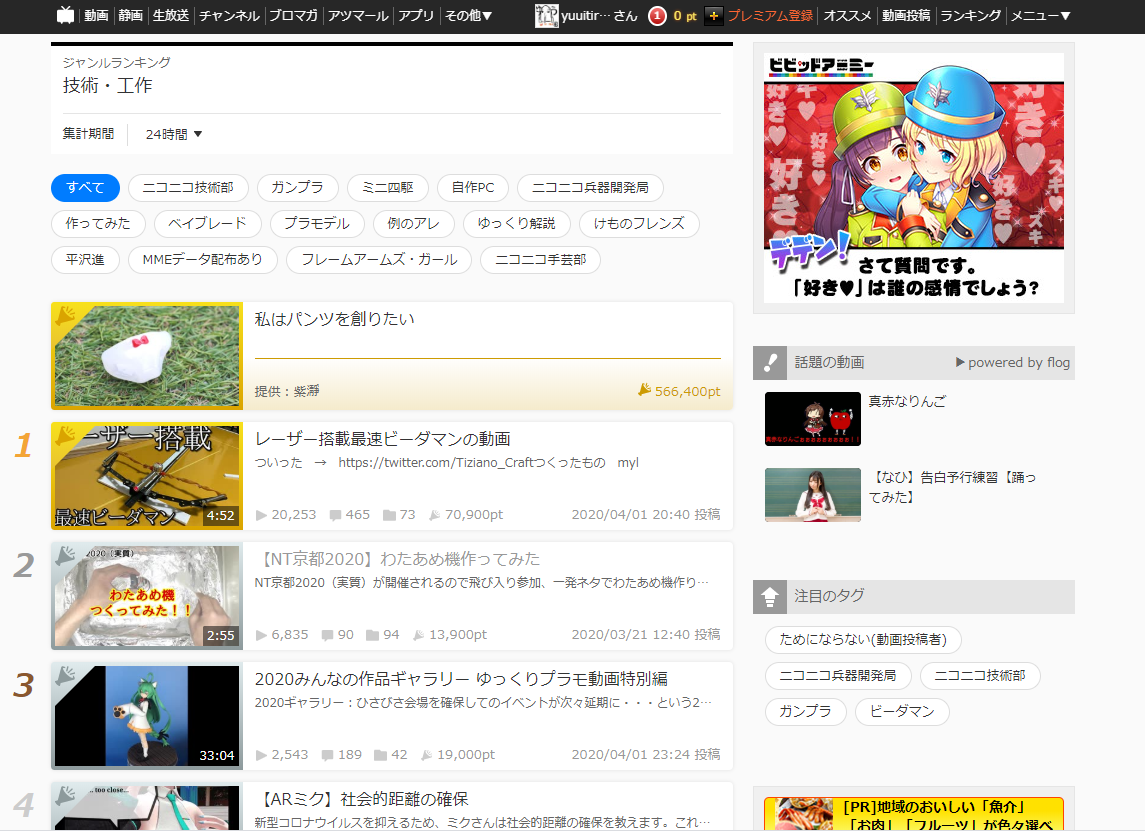Click the powered by flog link
Screen dimensions: 1145x831
coord(1013,362)
